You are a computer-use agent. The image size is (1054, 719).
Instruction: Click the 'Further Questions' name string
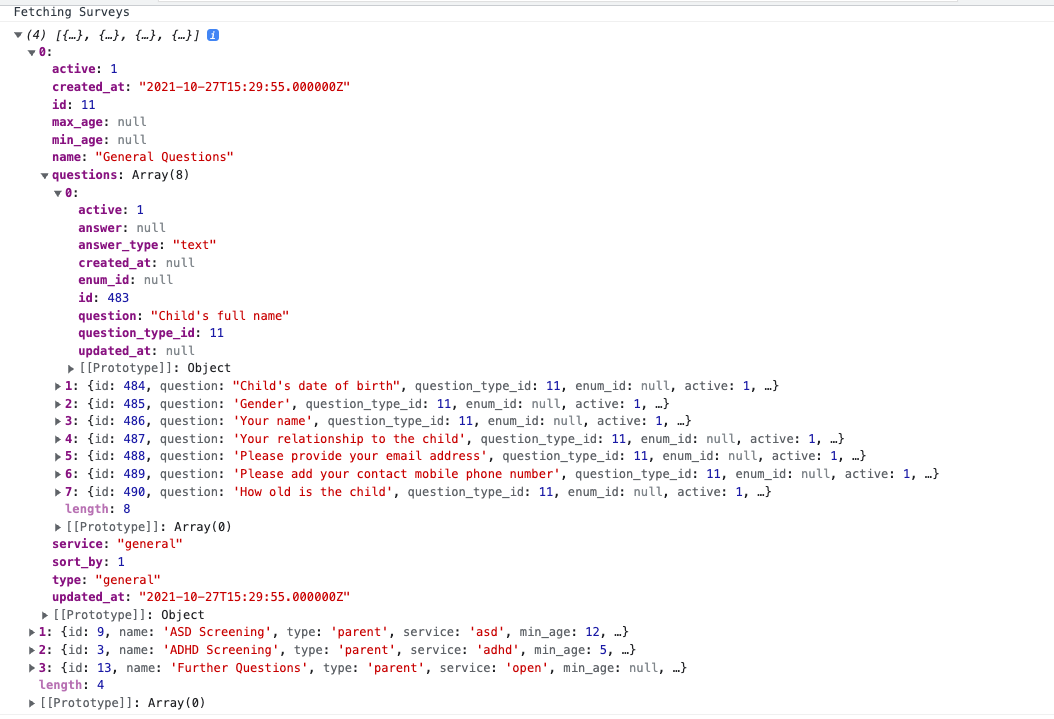click(239, 668)
